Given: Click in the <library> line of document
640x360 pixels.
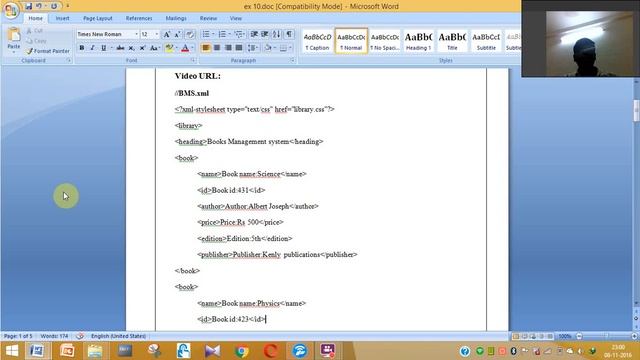Looking at the screenshot, I should click(189, 126).
